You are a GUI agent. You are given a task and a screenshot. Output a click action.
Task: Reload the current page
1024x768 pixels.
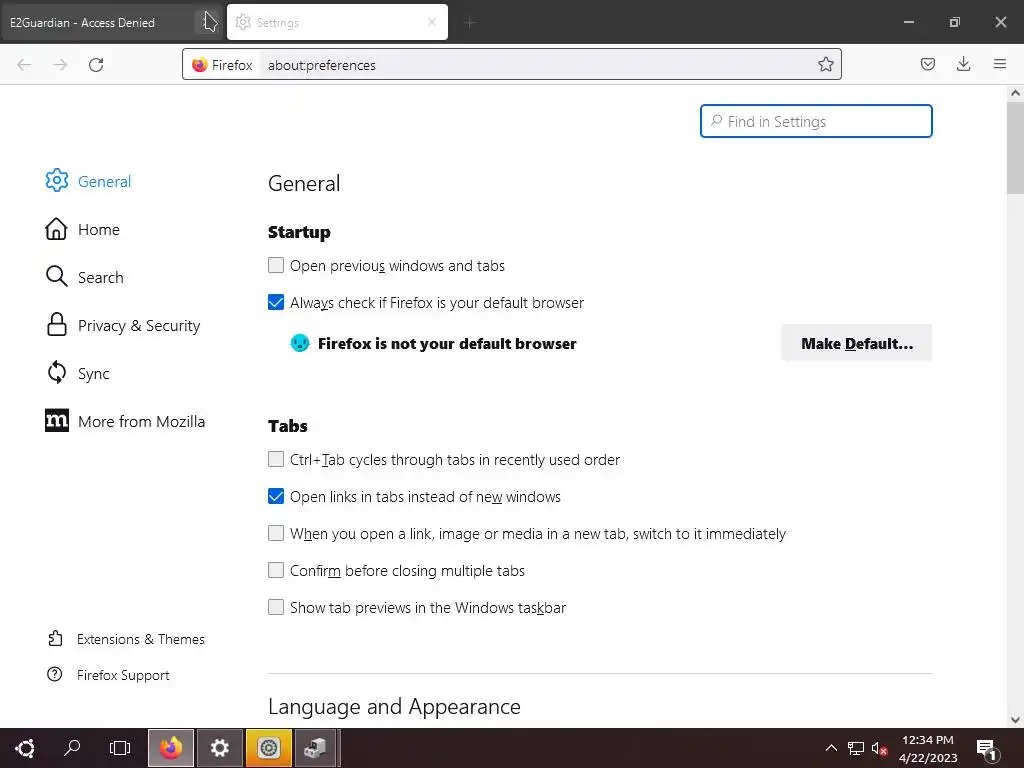click(96, 65)
